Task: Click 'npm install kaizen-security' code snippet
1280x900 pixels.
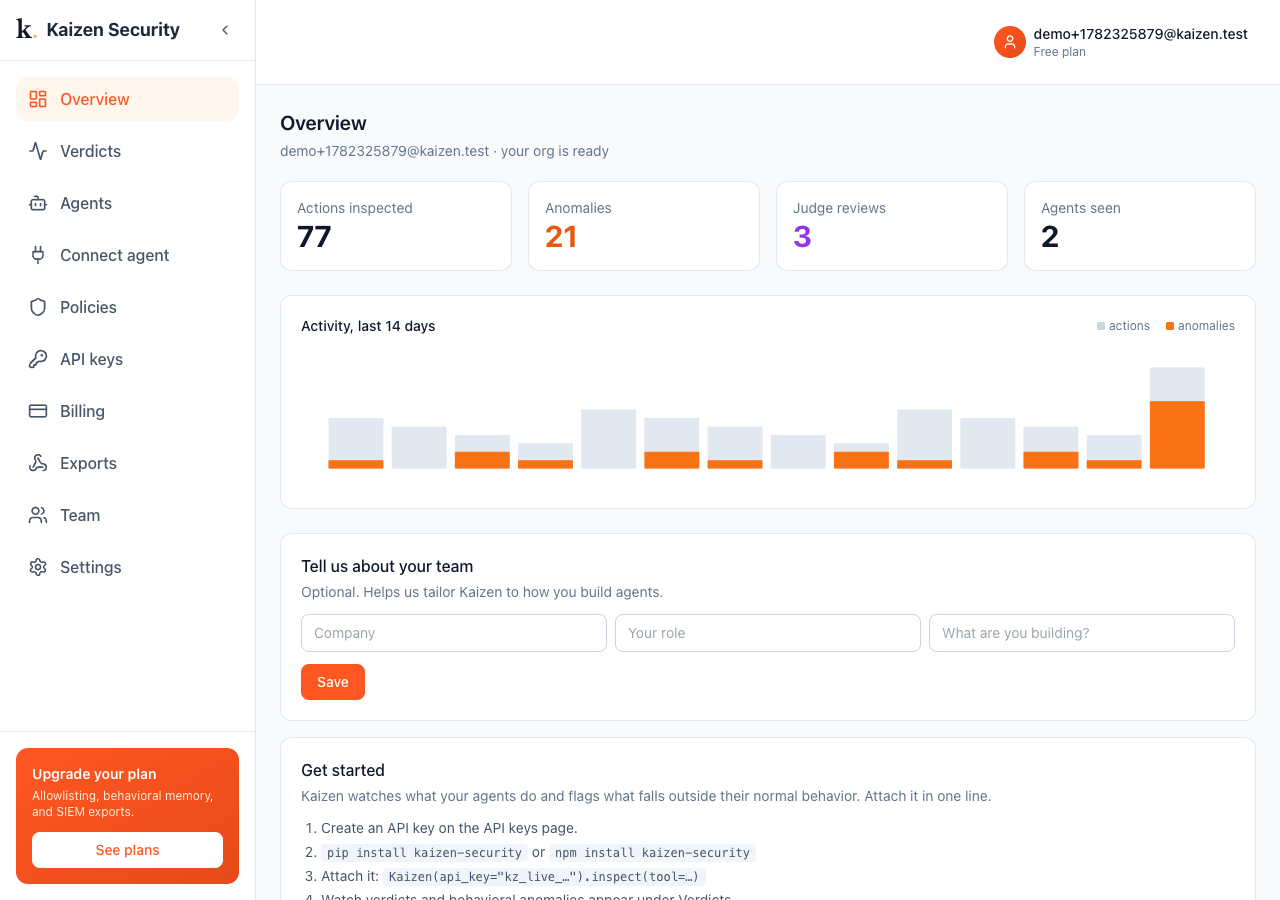Action: [x=652, y=853]
